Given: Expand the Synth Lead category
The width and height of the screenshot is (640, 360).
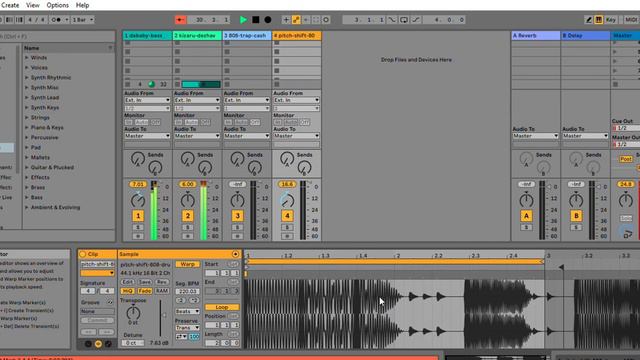Looking at the screenshot, I should point(27,98).
